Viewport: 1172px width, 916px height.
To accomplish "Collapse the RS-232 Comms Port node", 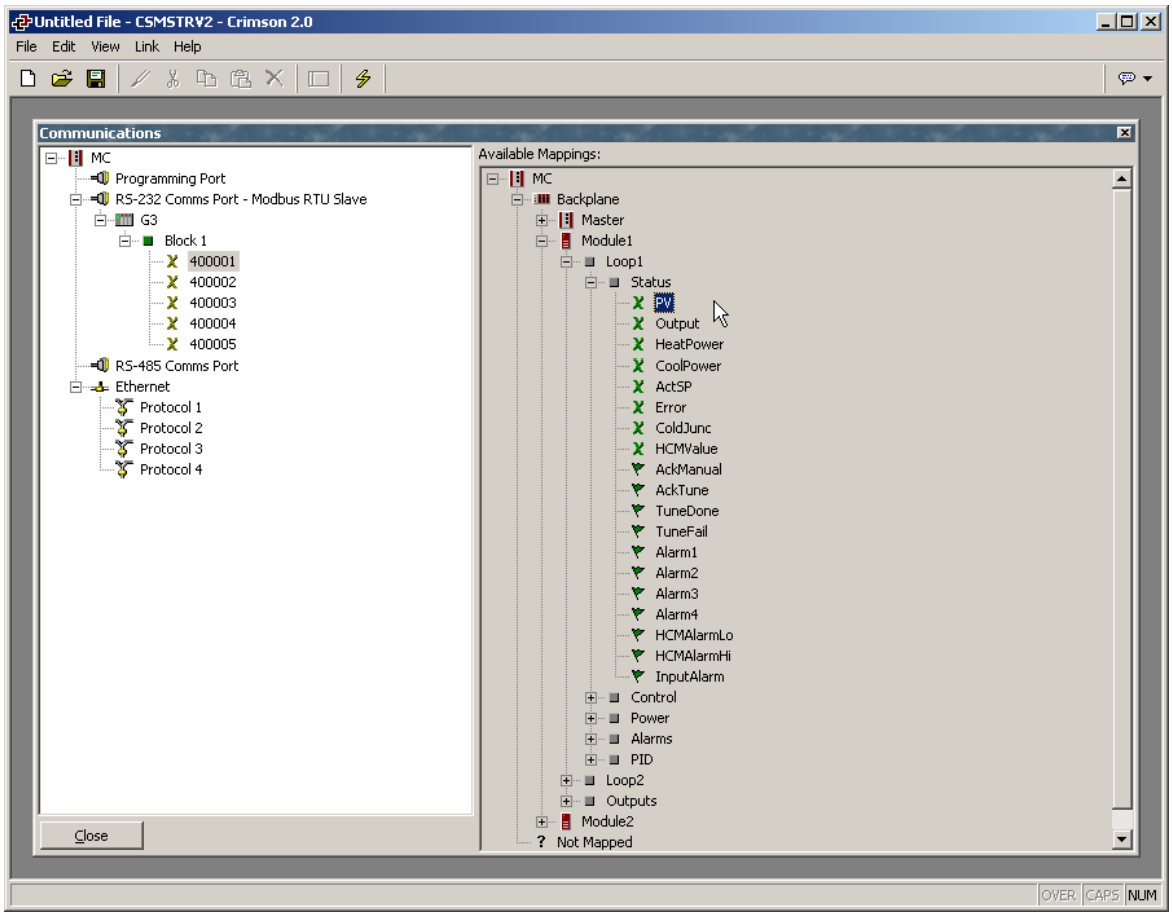I will (x=75, y=199).
